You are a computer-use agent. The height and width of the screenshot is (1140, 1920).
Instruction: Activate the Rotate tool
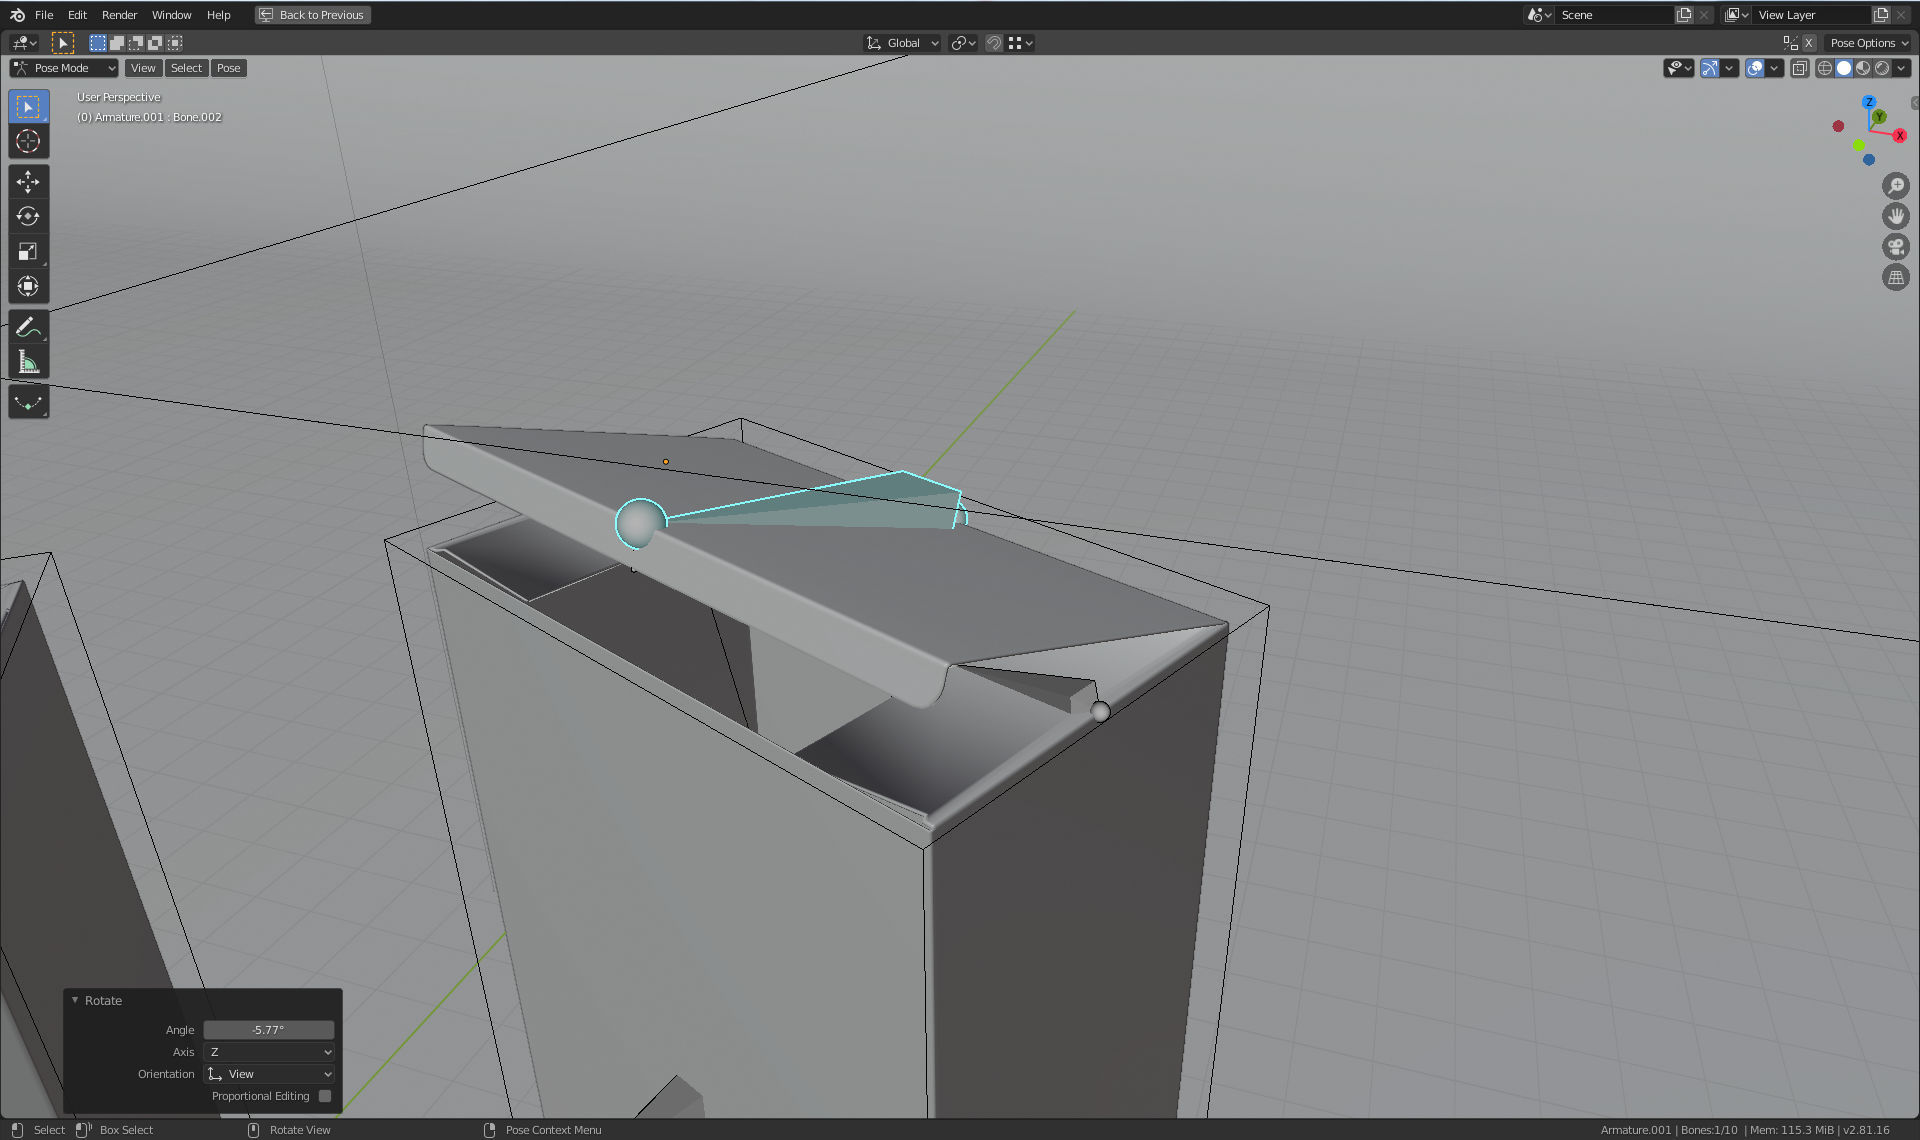[28, 216]
